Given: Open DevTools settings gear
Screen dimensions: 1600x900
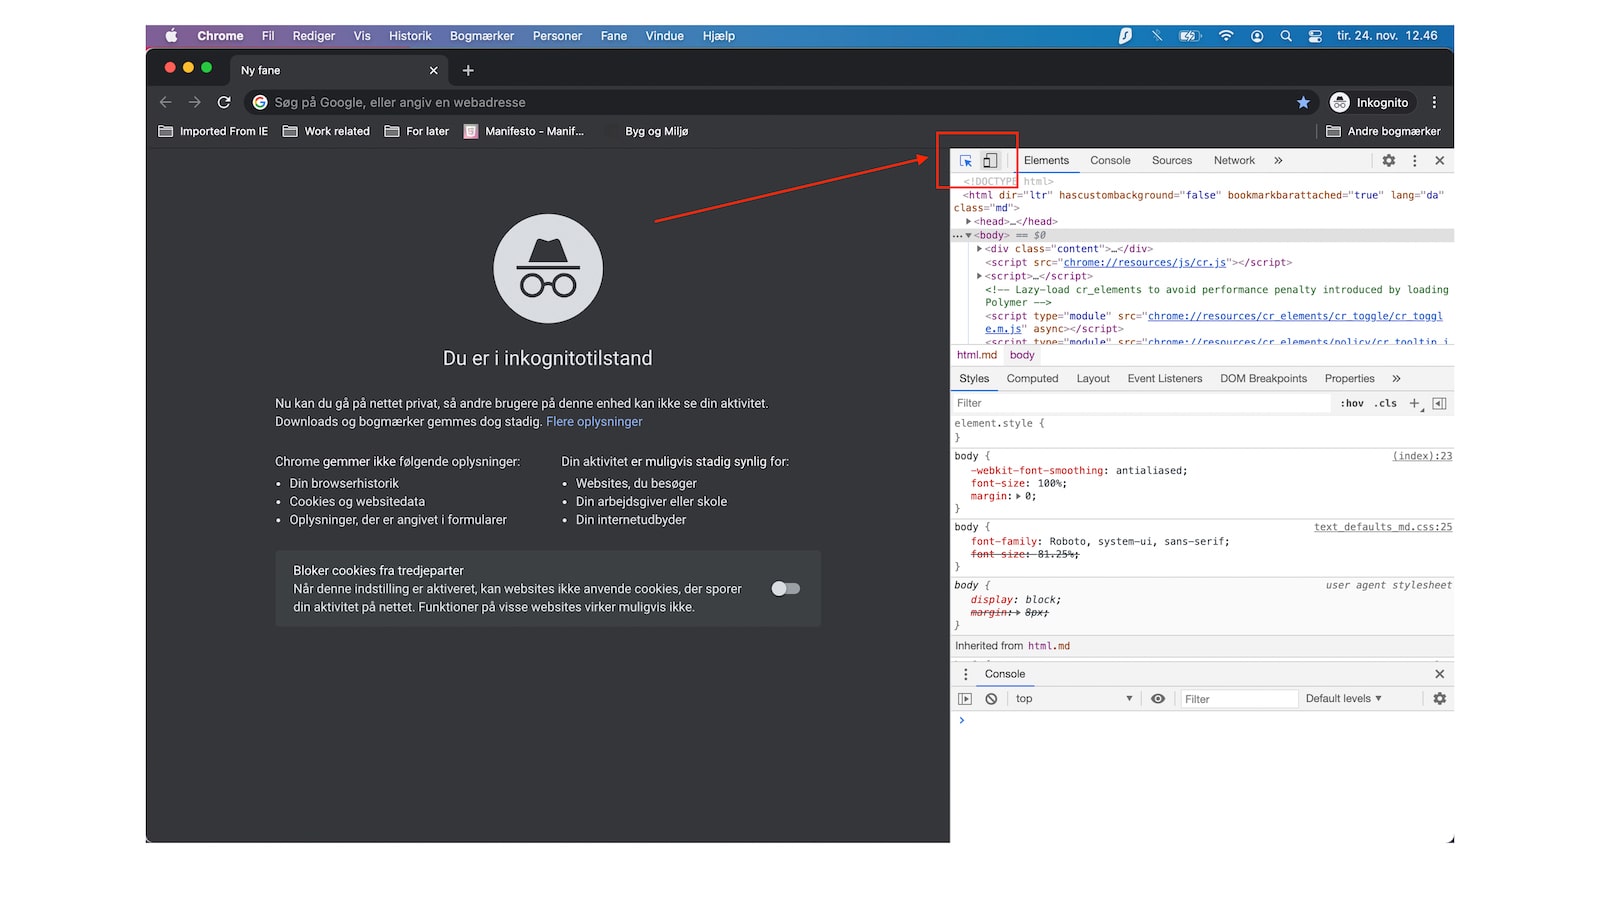Looking at the screenshot, I should 1388,160.
